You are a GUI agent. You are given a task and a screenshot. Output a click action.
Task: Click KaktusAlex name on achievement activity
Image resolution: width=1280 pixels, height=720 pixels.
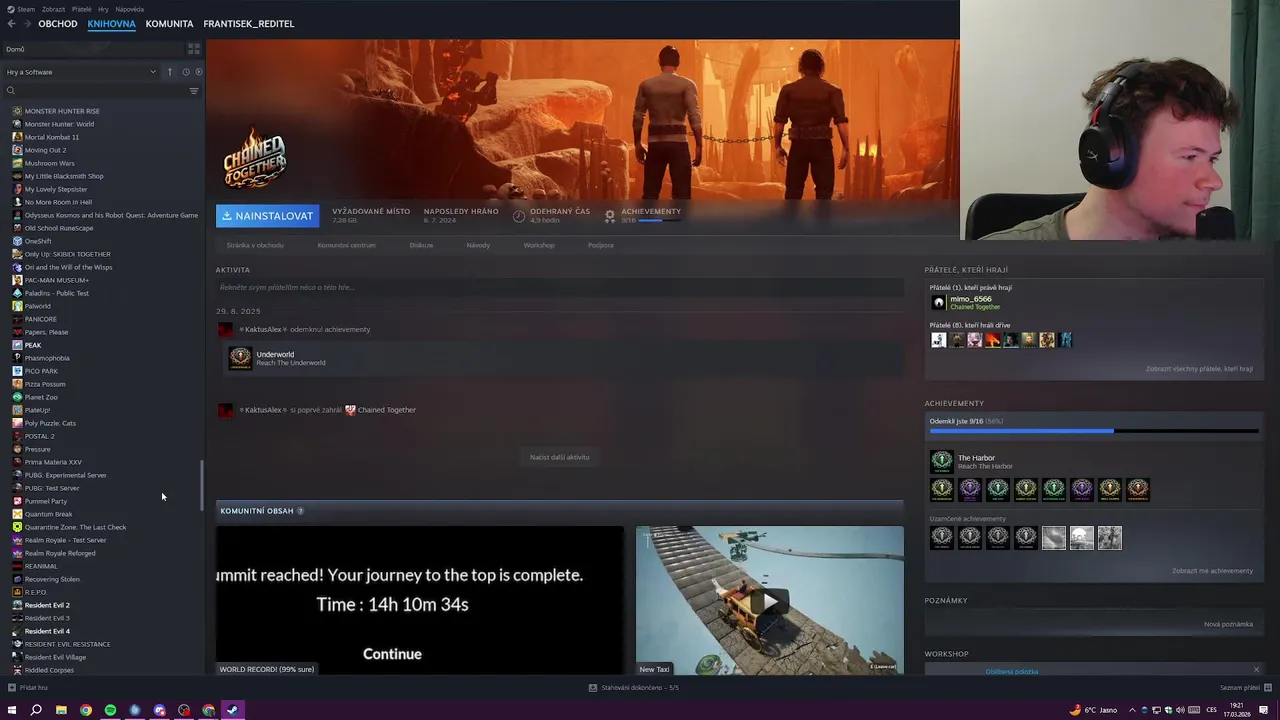263,329
